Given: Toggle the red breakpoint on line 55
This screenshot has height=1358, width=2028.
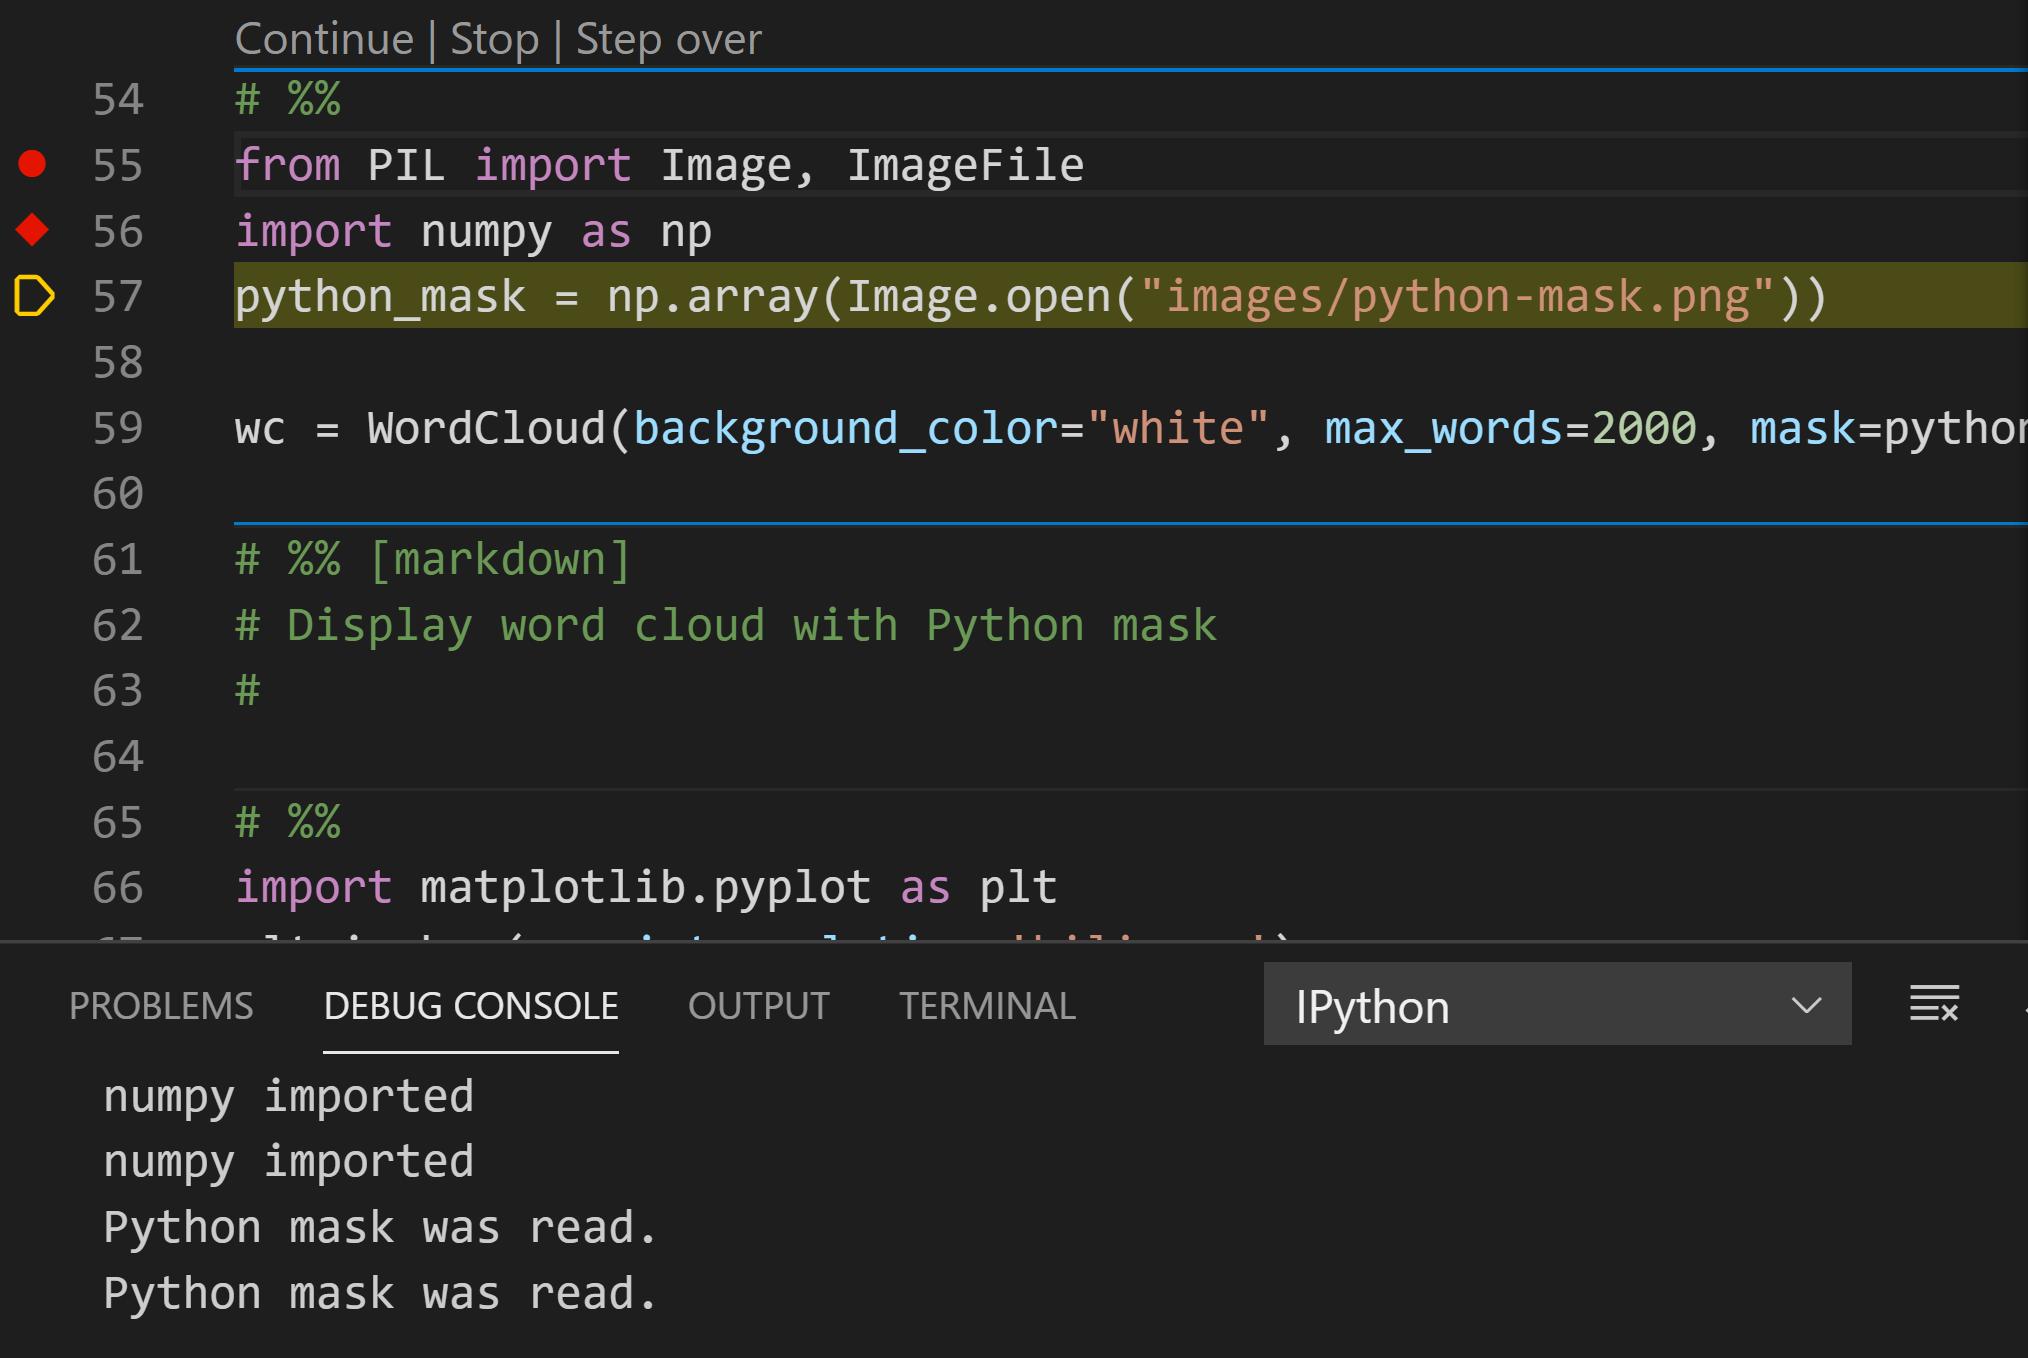Looking at the screenshot, I should point(32,164).
